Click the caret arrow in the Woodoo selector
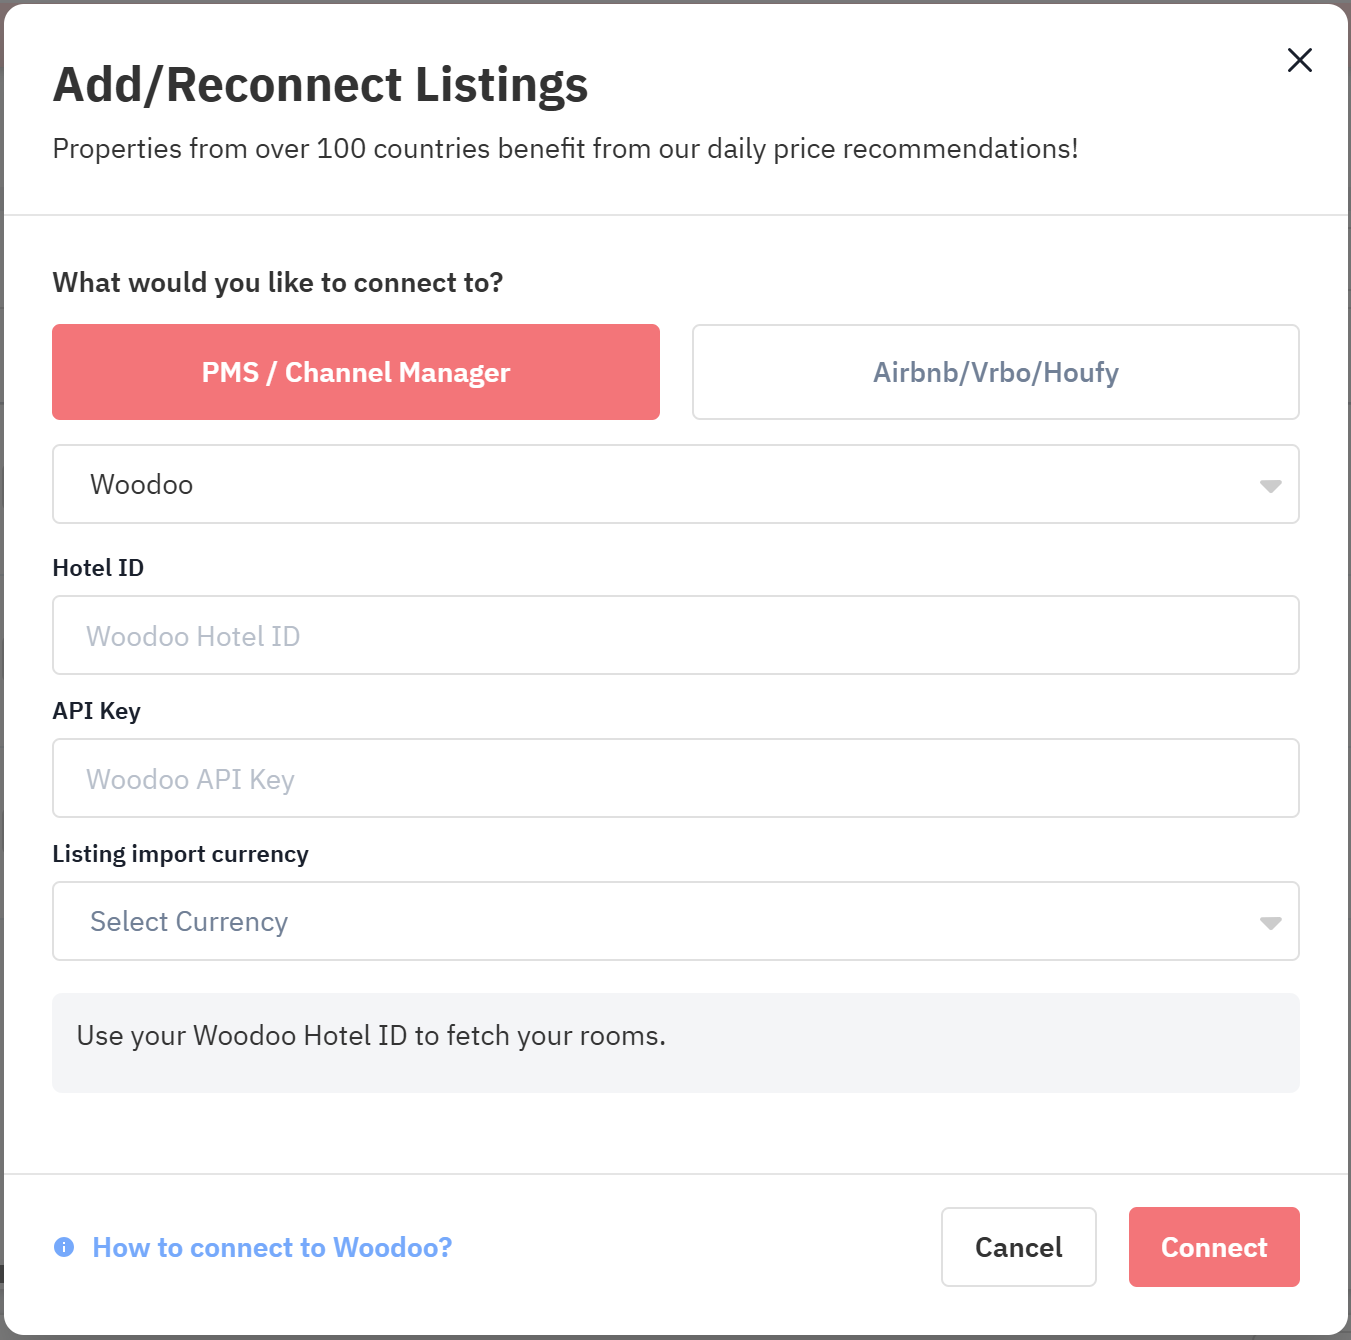The height and width of the screenshot is (1340, 1351). tap(1270, 486)
